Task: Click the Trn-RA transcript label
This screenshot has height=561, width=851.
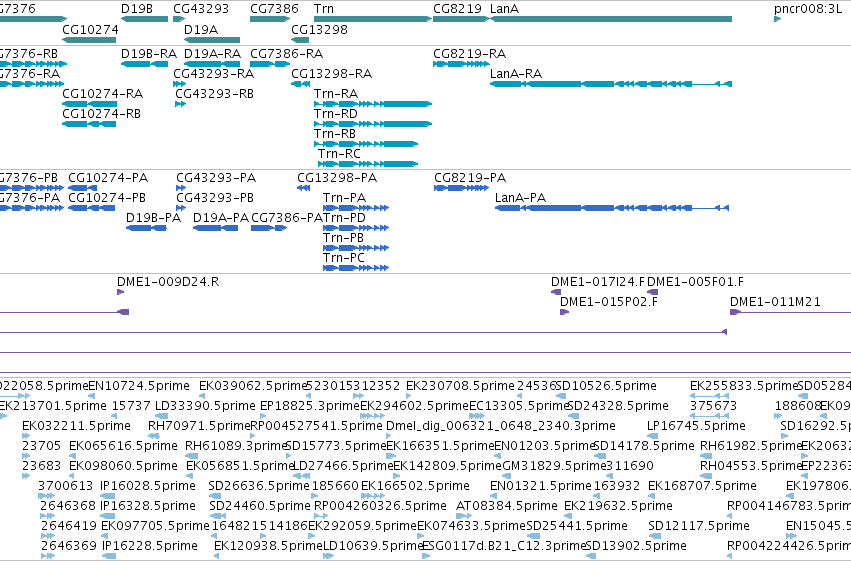Action: 336,94
